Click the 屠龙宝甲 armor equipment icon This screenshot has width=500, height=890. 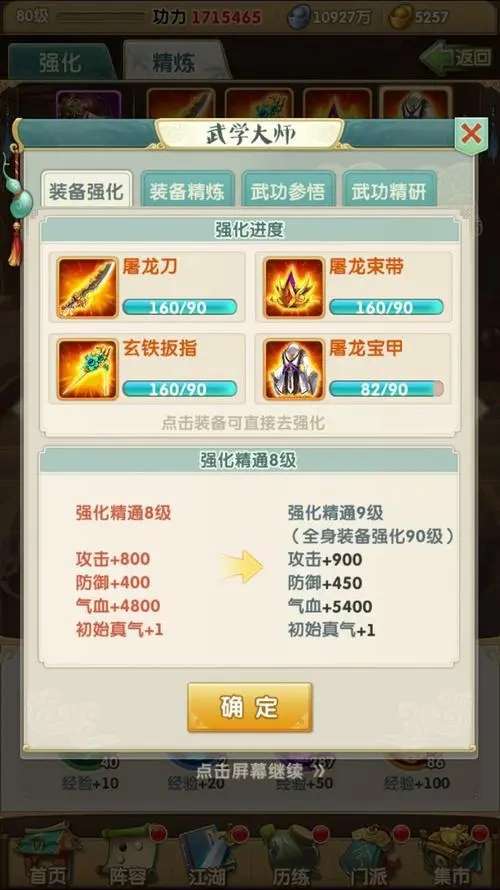point(294,370)
